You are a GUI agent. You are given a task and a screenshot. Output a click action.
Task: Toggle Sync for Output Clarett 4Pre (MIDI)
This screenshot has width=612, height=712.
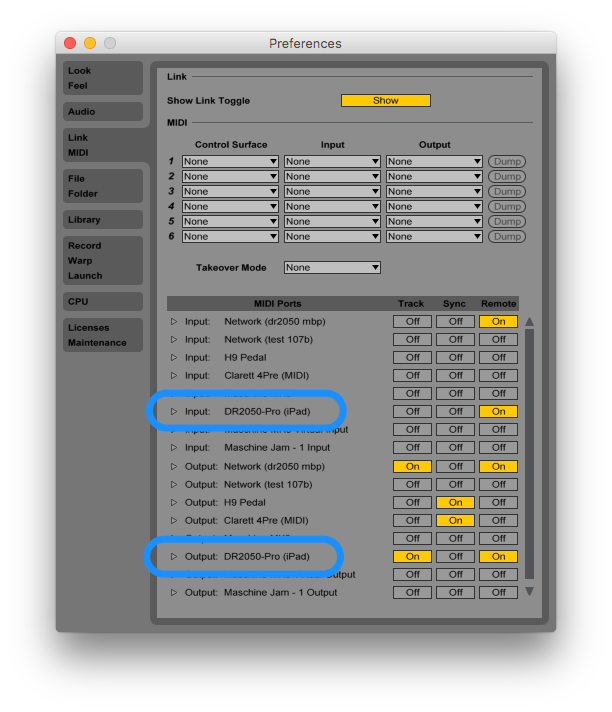[x=455, y=521]
